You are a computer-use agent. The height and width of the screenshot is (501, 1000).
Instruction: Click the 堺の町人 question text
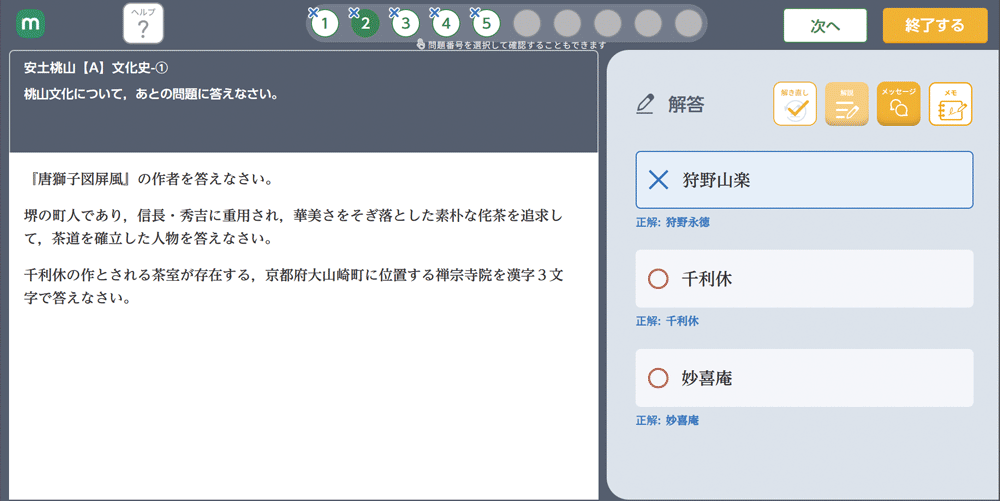(293, 227)
